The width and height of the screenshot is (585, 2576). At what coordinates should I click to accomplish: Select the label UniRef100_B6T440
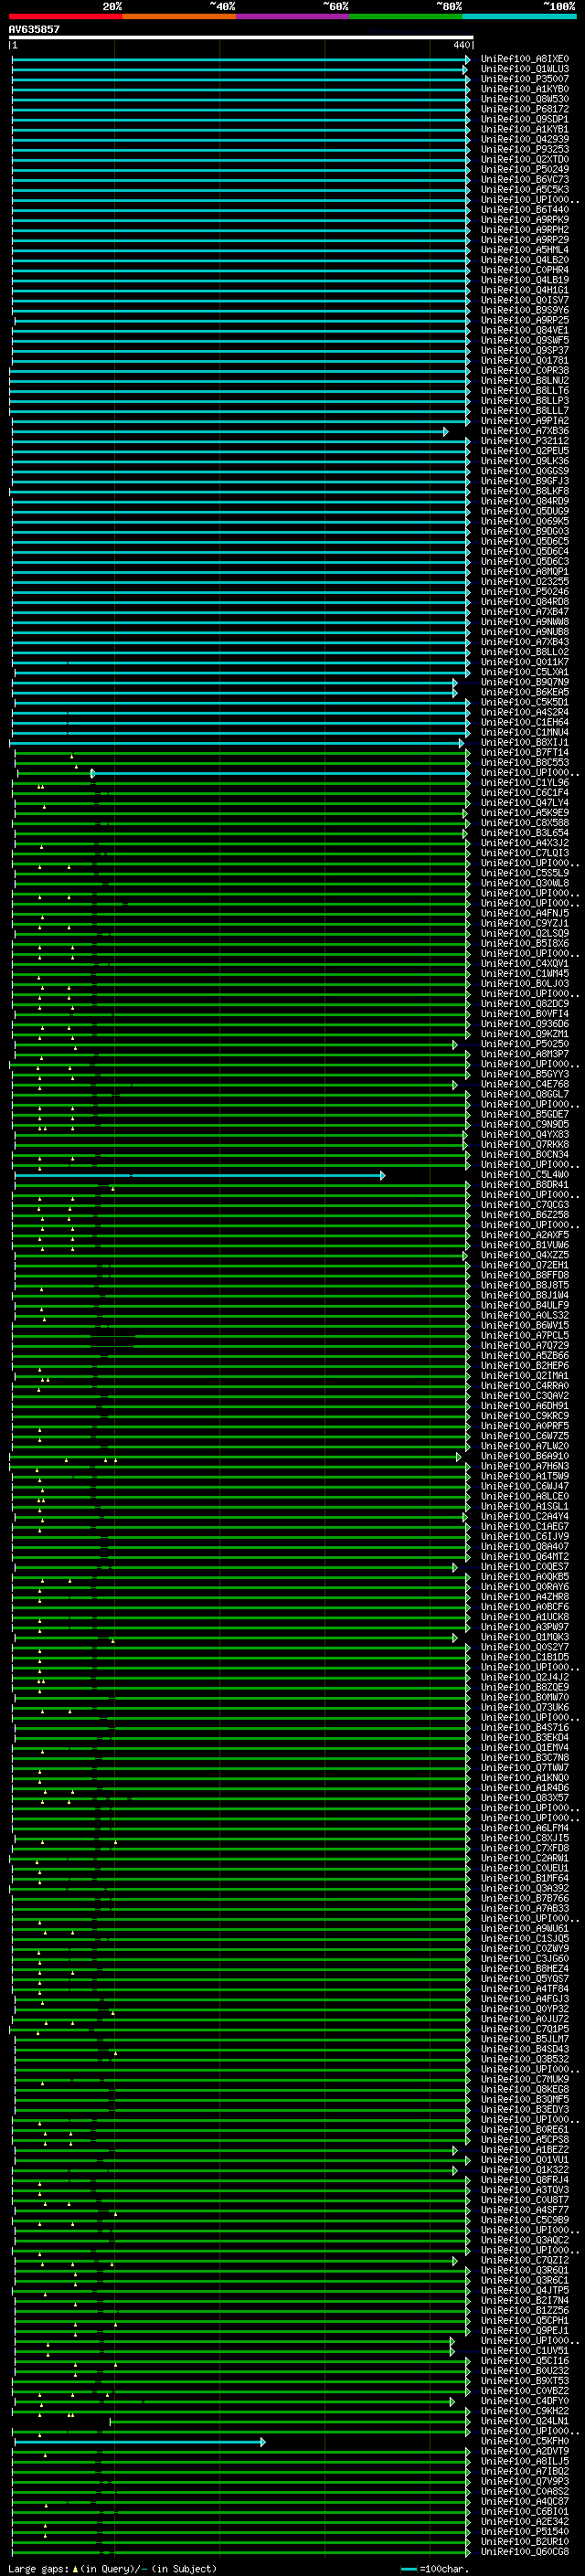525,209
